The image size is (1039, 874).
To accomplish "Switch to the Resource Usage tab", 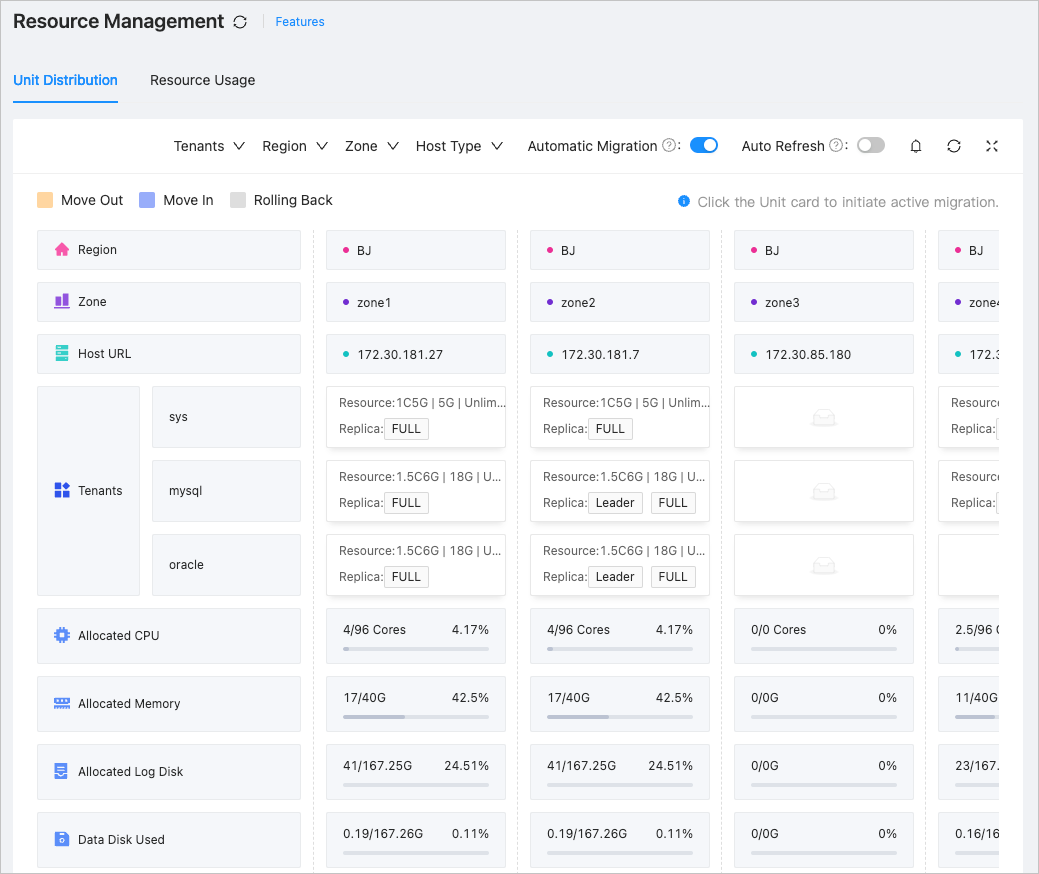I will click(x=202, y=80).
